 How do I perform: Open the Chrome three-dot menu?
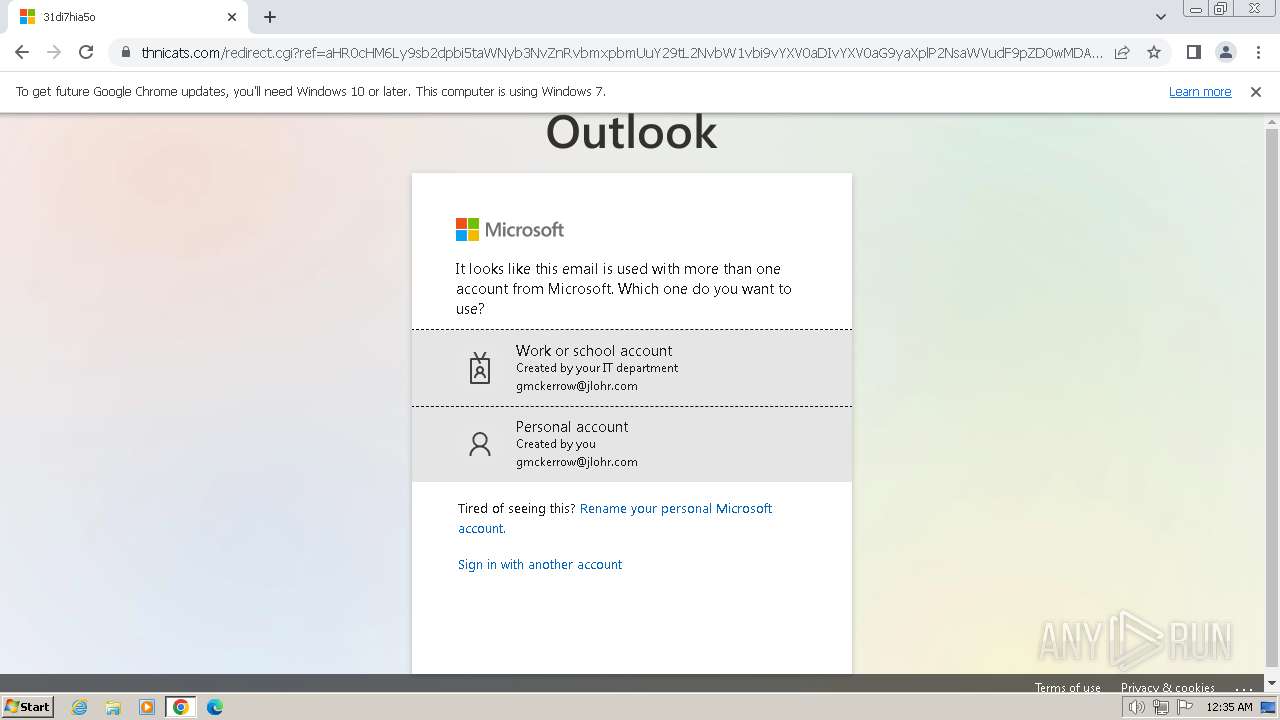pyautogui.click(x=1258, y=52)
